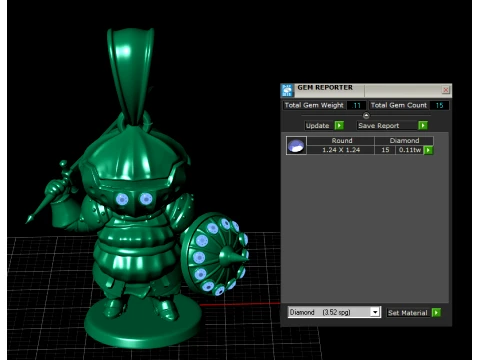Click the green arrow beside Update
The height and width of the screenshot is (360, 480).
pos(339,125)
